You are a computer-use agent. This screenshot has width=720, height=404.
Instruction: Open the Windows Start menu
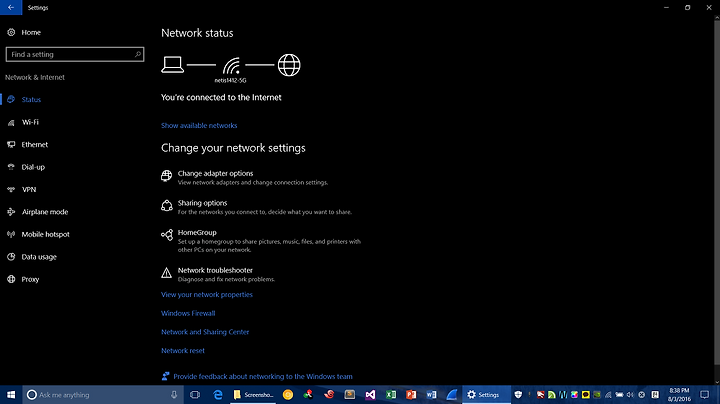point(11,395)
